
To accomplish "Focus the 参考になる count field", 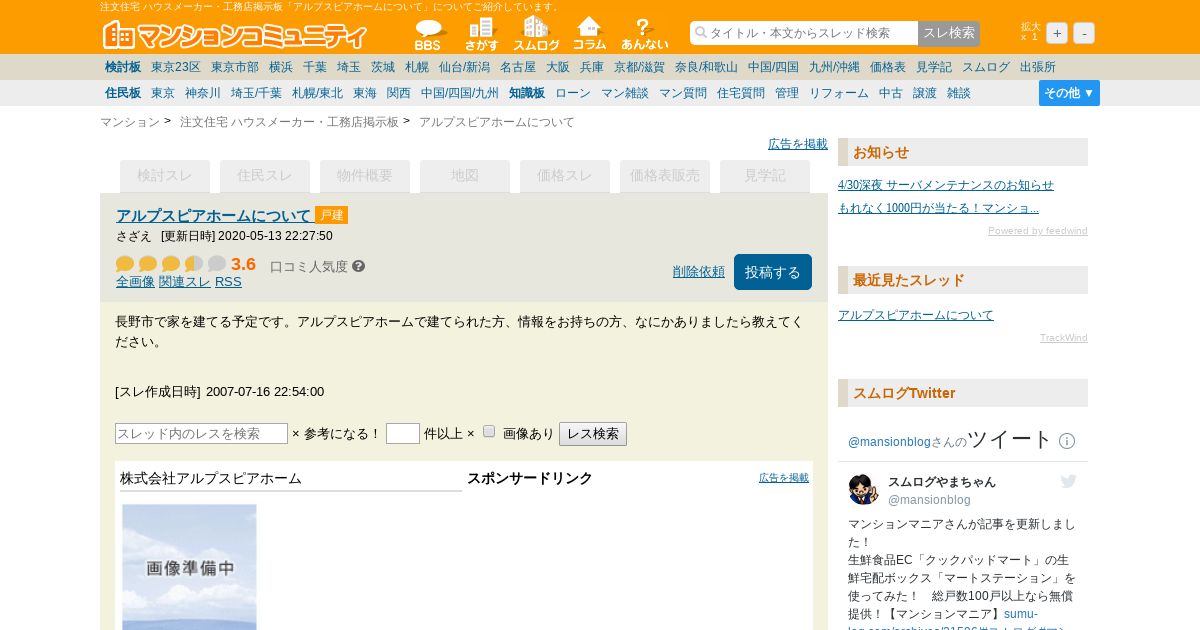I will click(x=403, y=433).
